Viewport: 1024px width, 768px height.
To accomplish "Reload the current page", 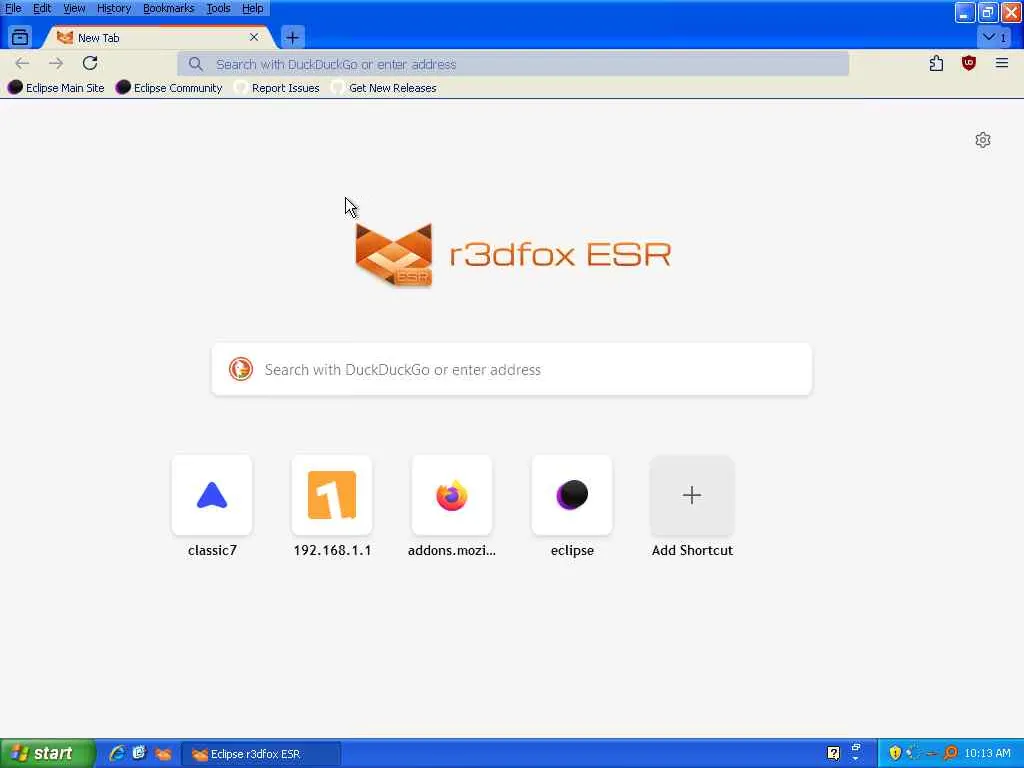I will coord(90,63).
